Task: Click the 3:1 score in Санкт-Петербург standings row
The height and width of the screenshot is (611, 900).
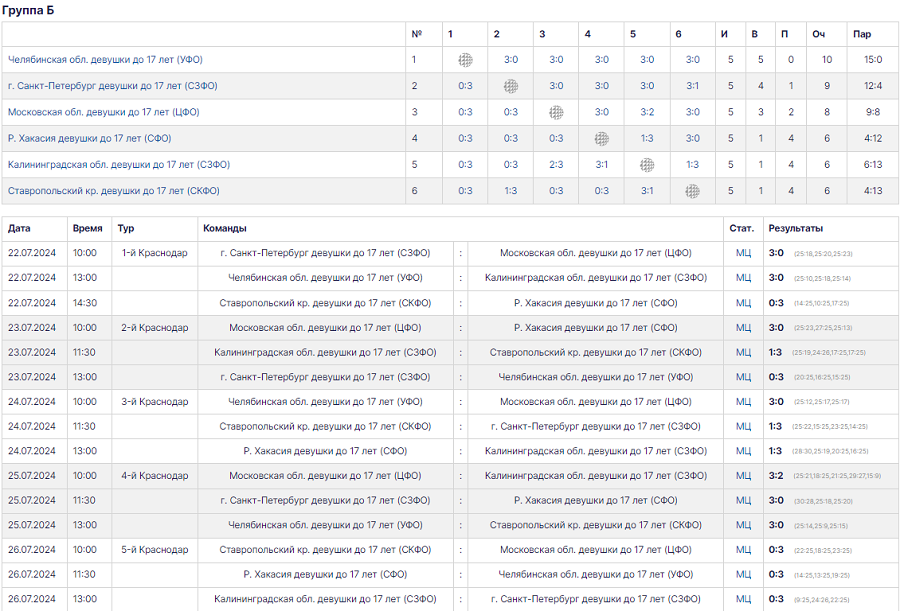Action: [692, 86]
